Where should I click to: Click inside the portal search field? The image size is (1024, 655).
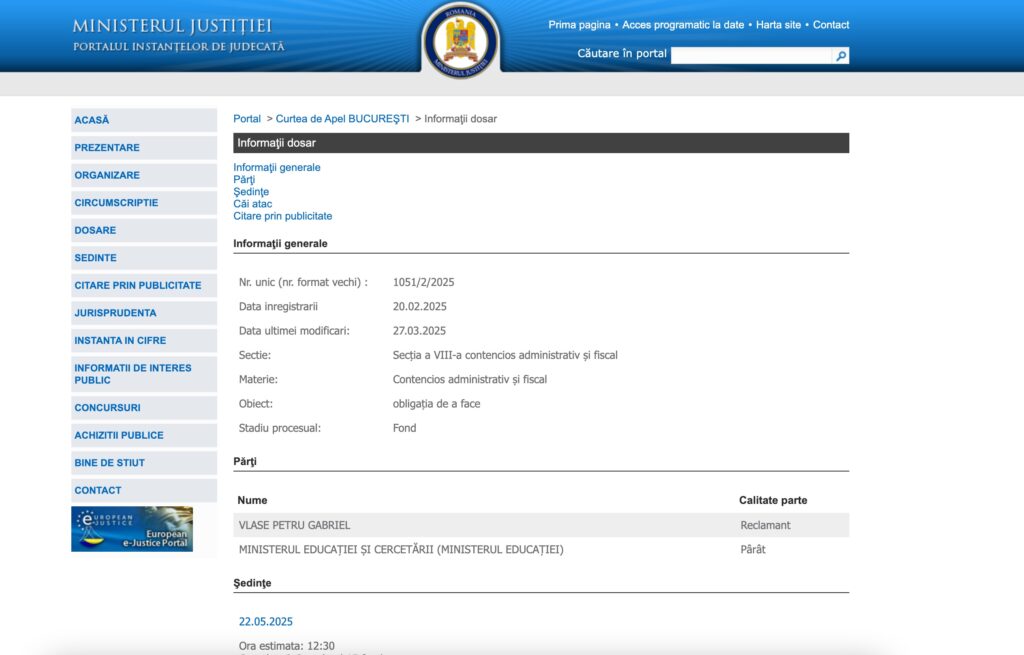coord(751,56)
